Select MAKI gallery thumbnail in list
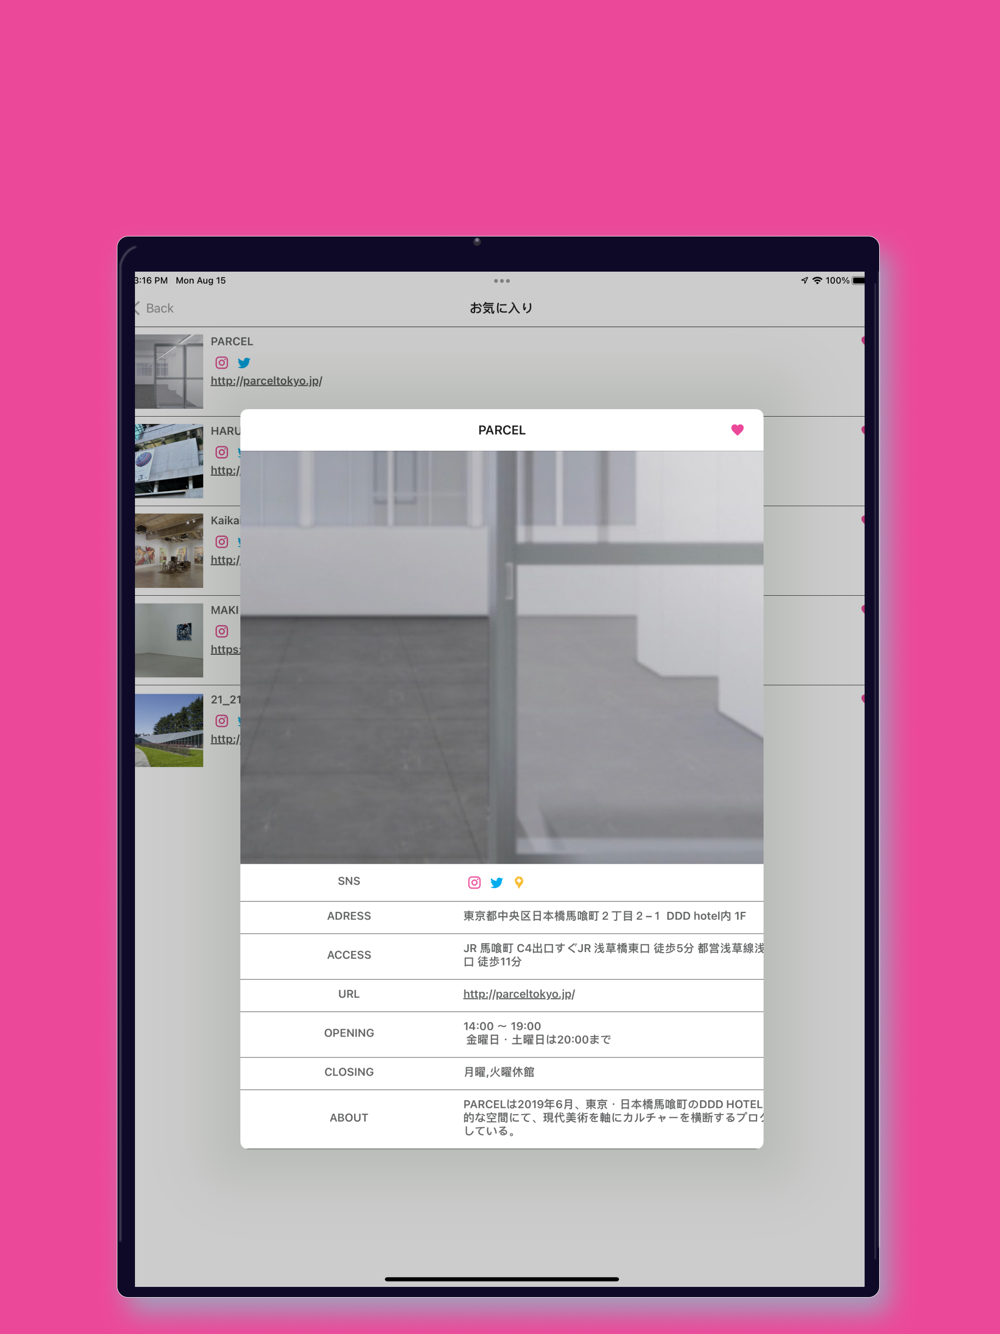This screenshot has width=1000, height=1334. pos(169,640)
